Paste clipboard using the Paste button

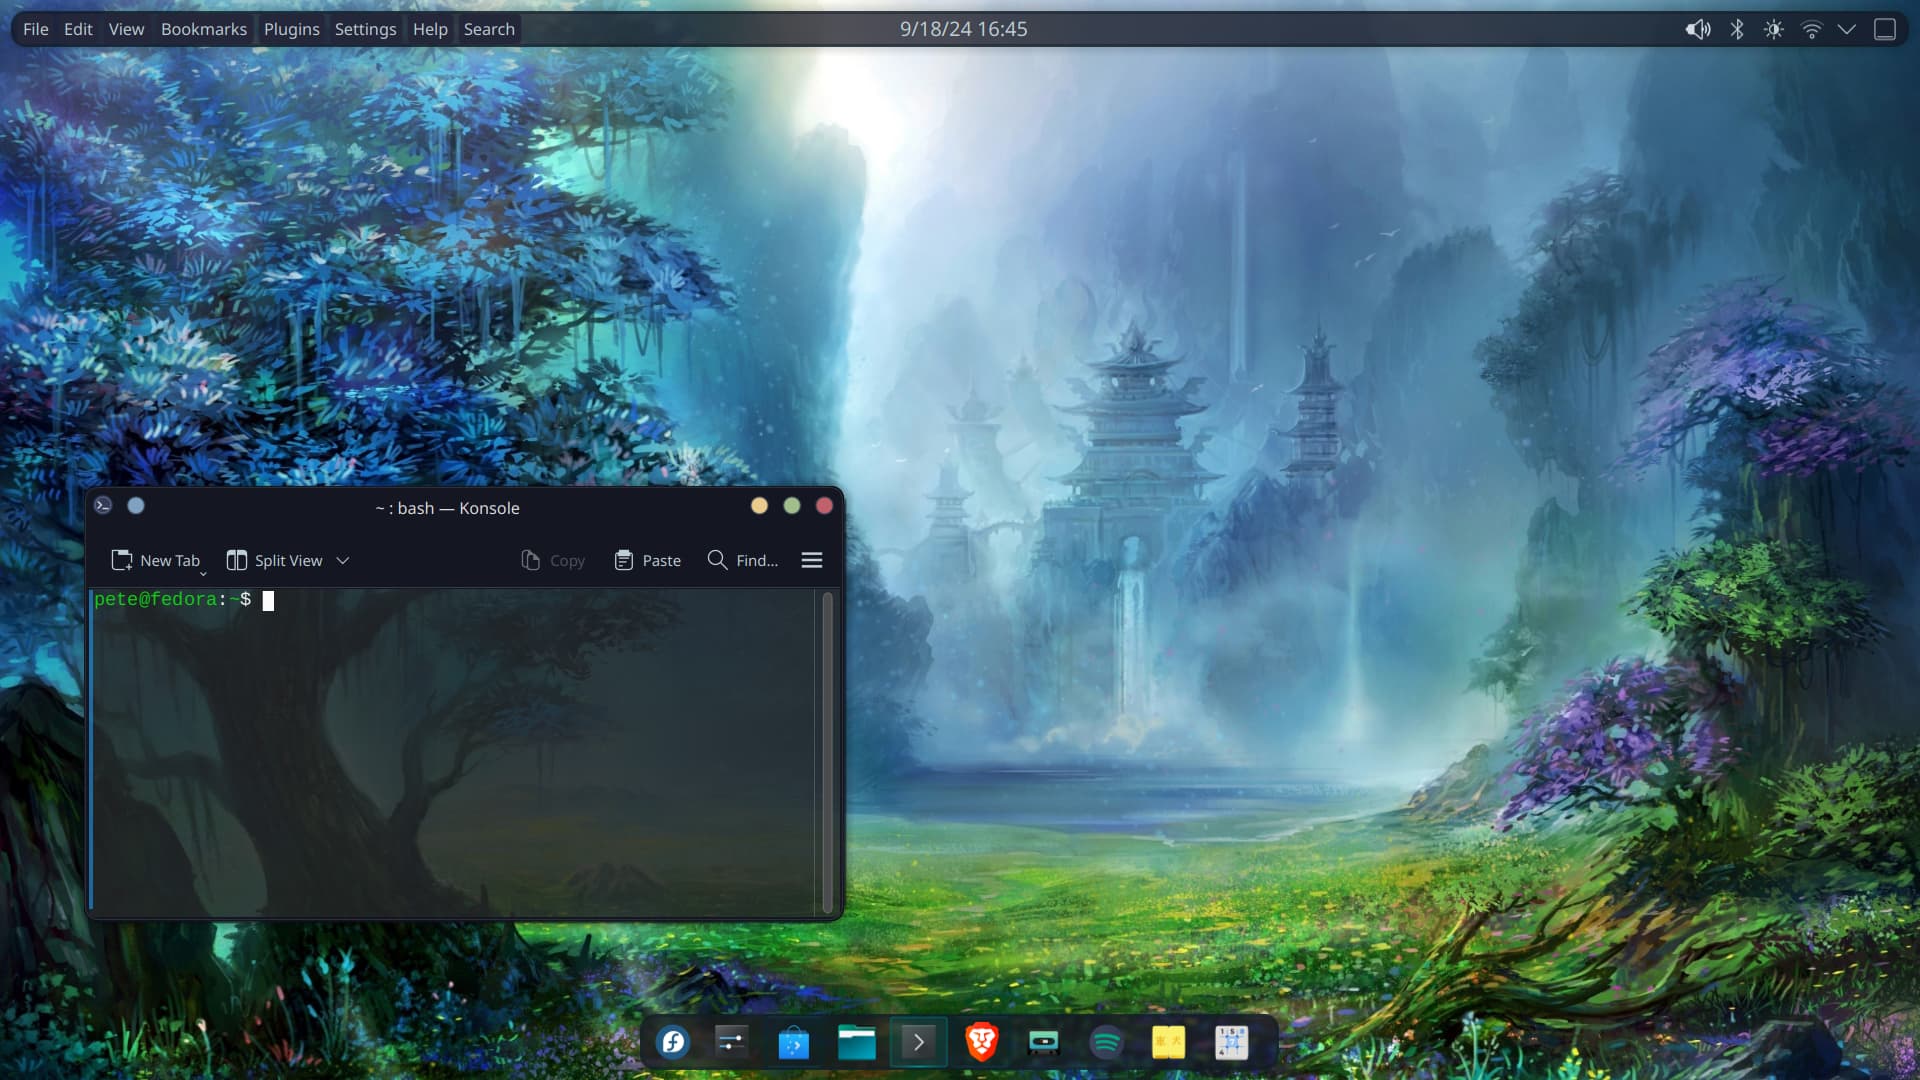coord(648,560)
